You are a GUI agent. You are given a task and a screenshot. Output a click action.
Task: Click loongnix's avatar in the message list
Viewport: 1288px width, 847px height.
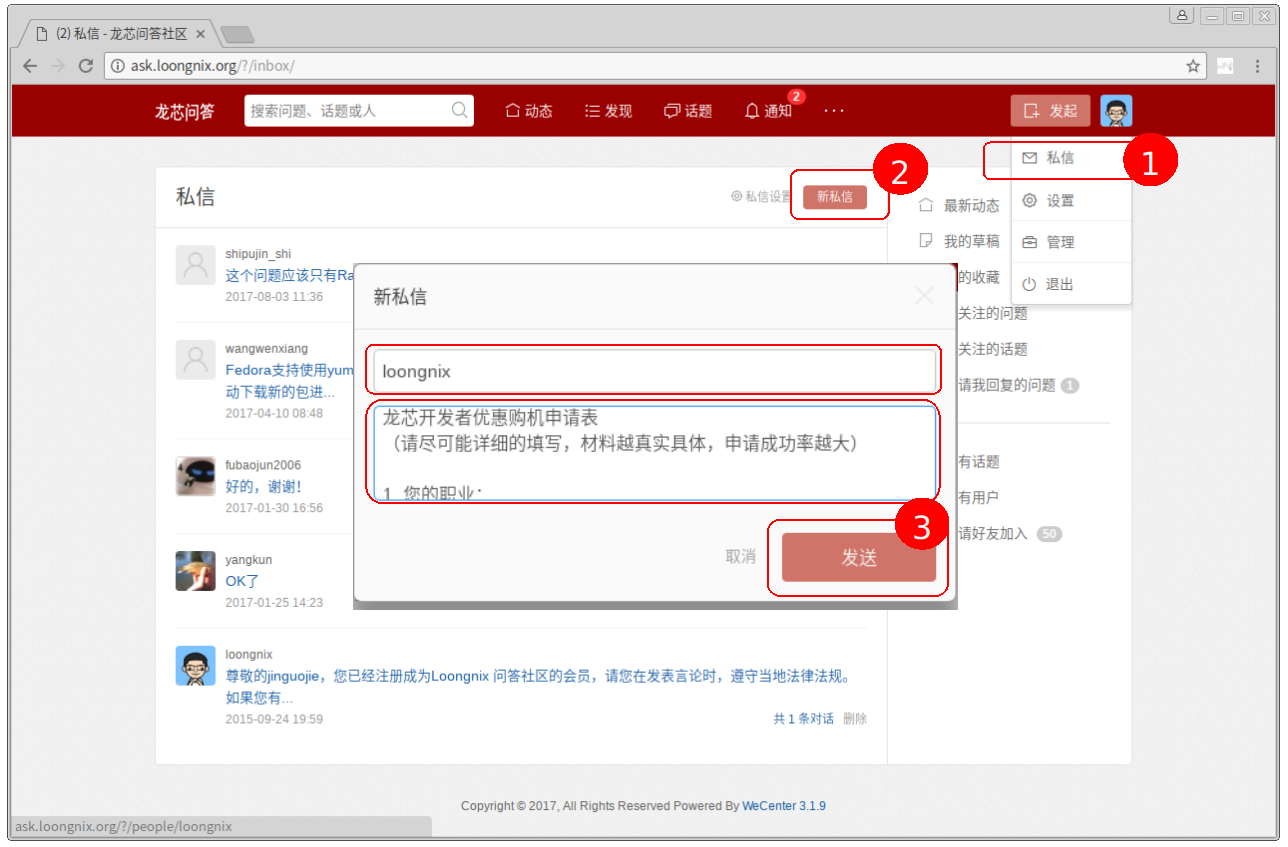pyautogui.click(x=195, y=665)
